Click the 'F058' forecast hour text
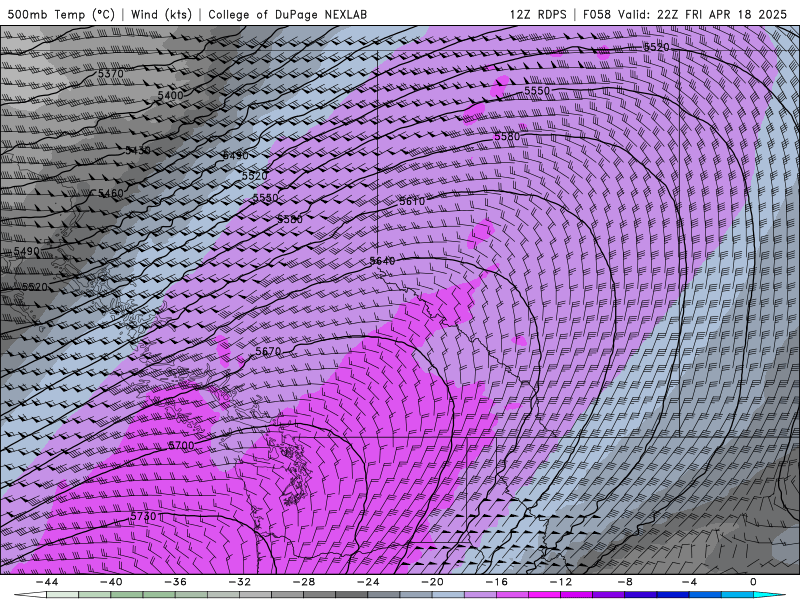Image resolution: width=800 pixels, height=600 pixels. click(597, 14)
